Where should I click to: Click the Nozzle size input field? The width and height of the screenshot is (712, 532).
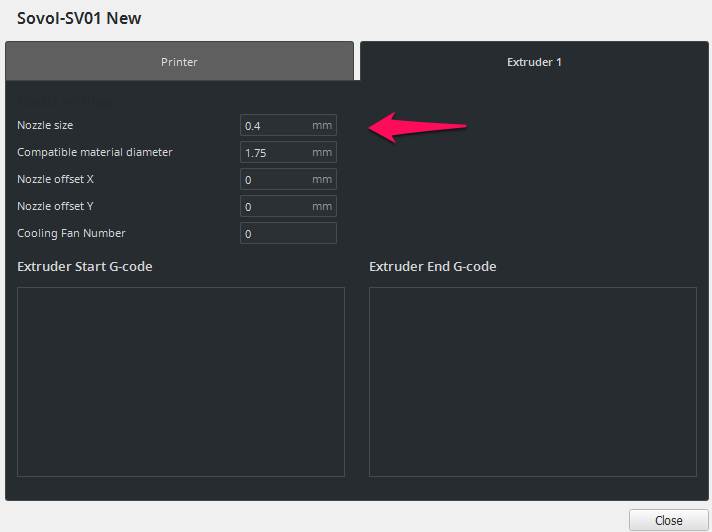(288, 125)
